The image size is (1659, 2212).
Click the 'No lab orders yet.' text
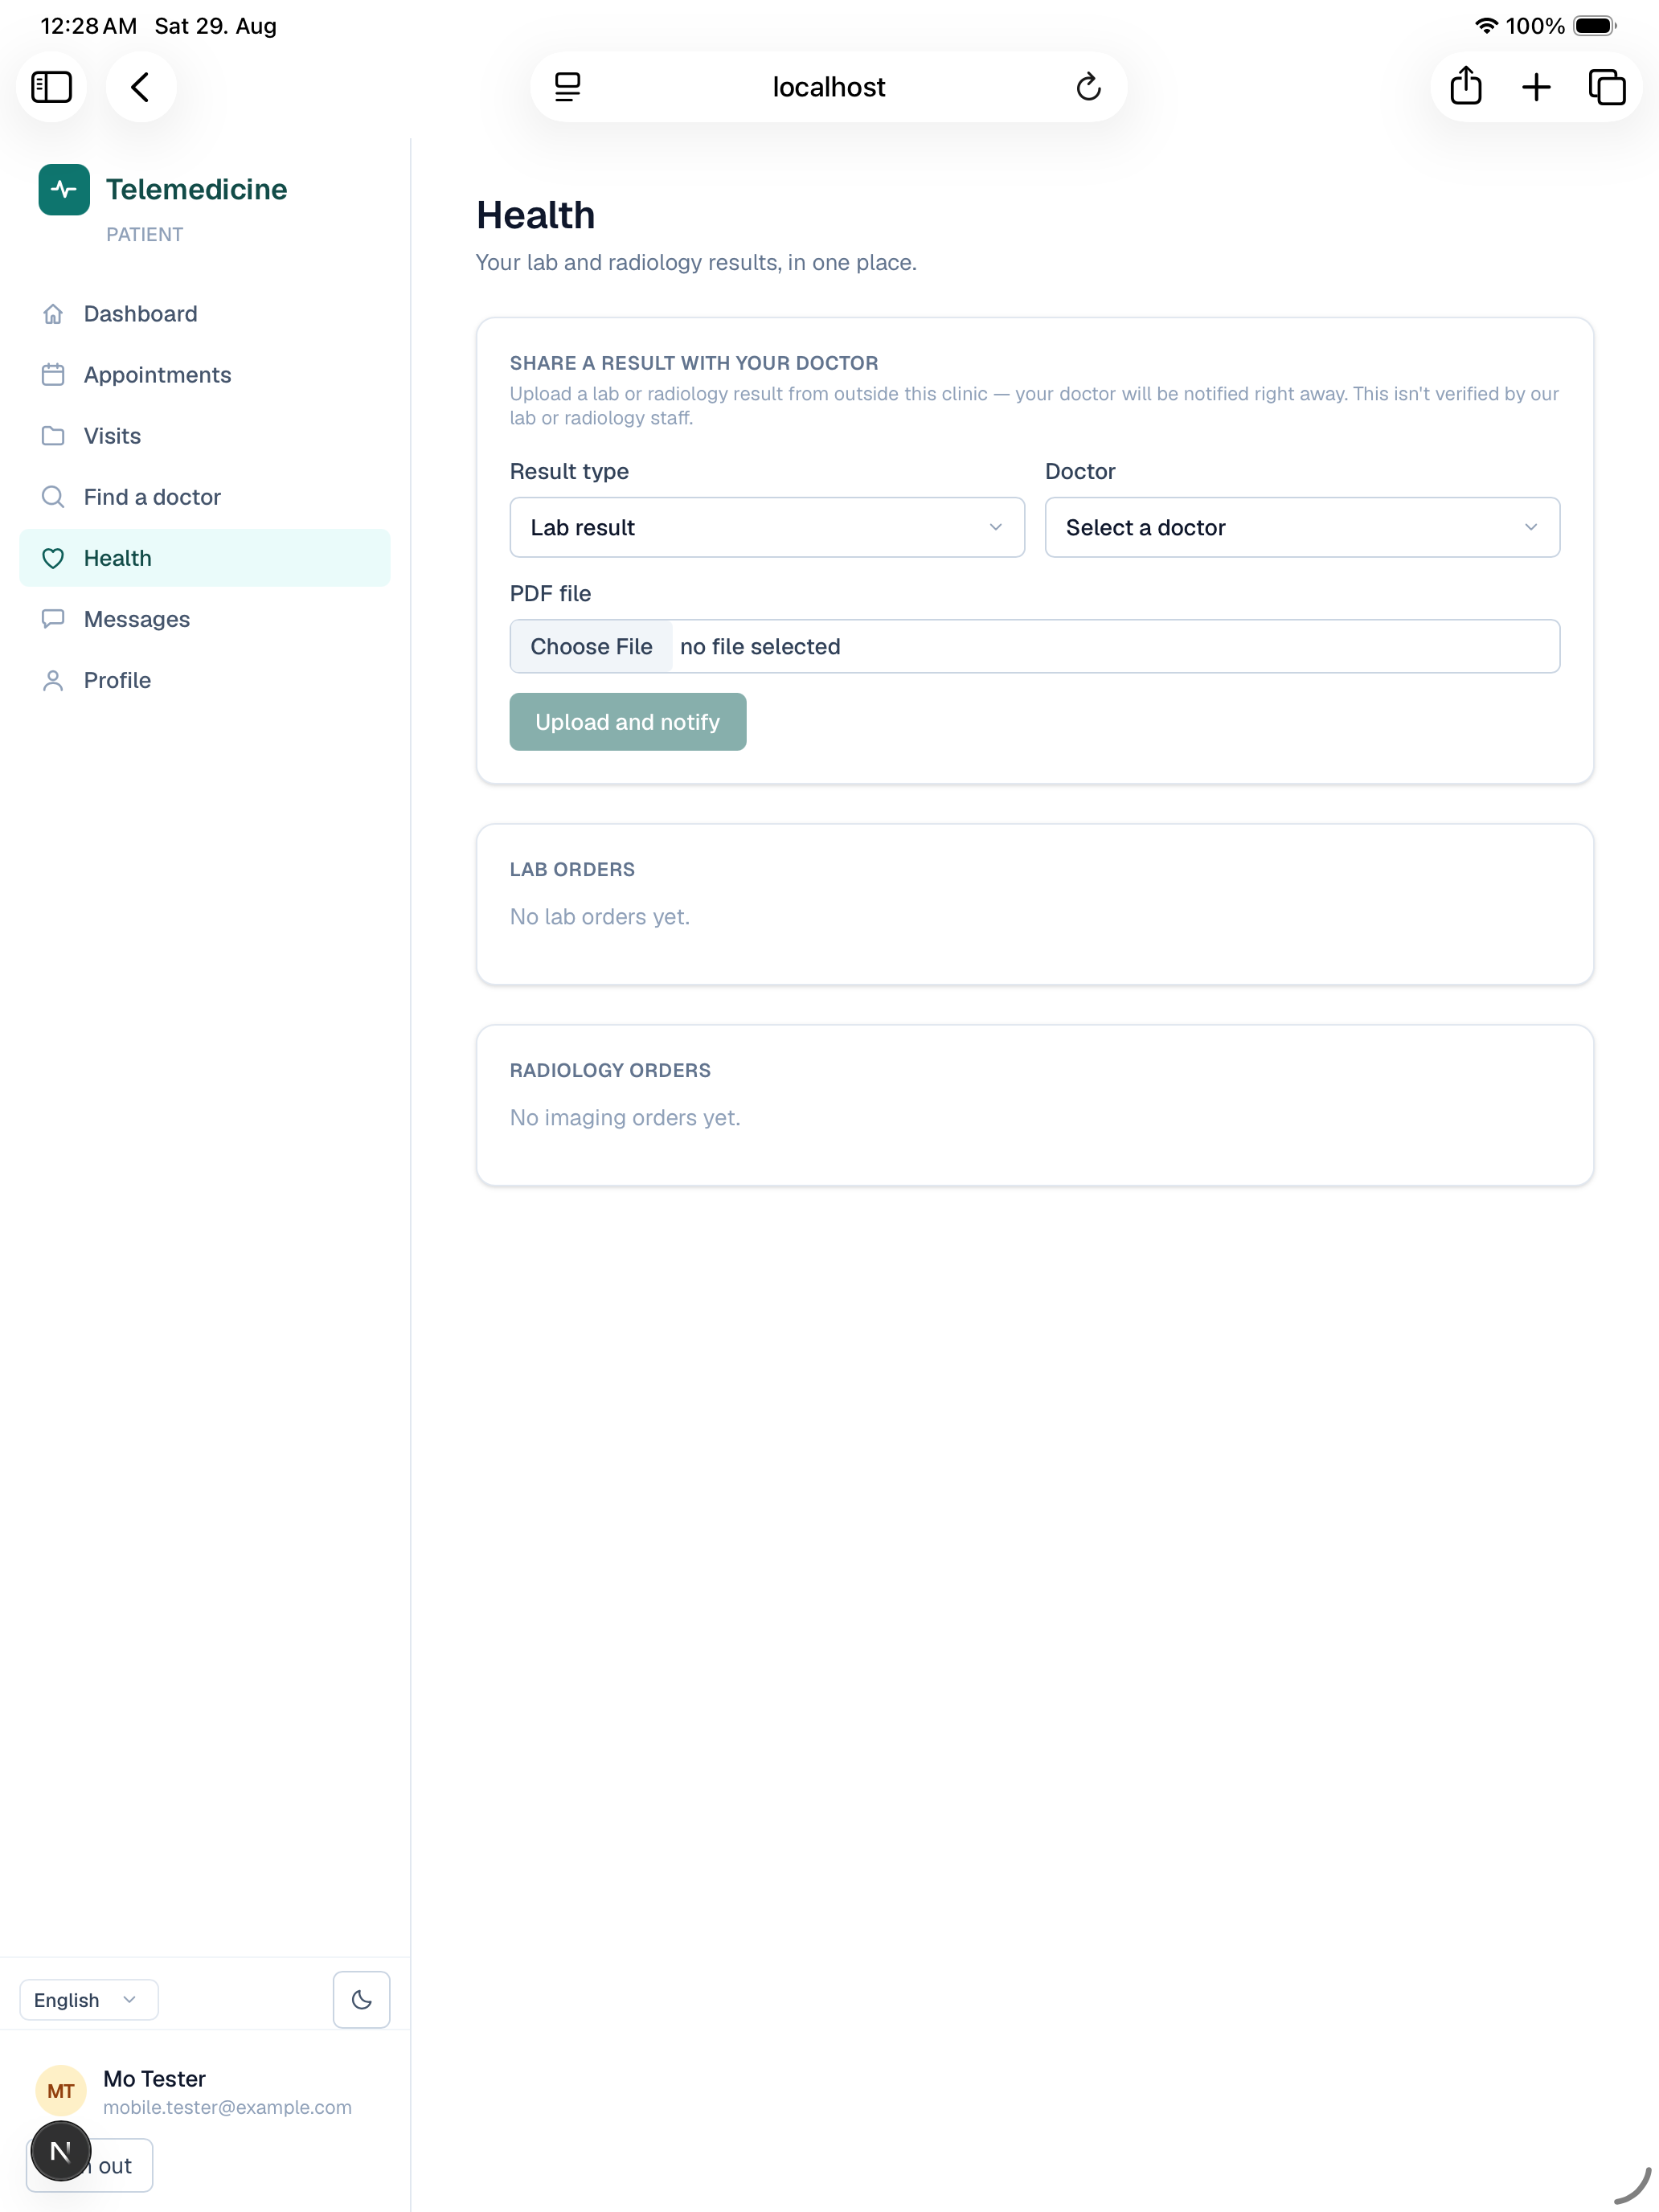(600, 917)
